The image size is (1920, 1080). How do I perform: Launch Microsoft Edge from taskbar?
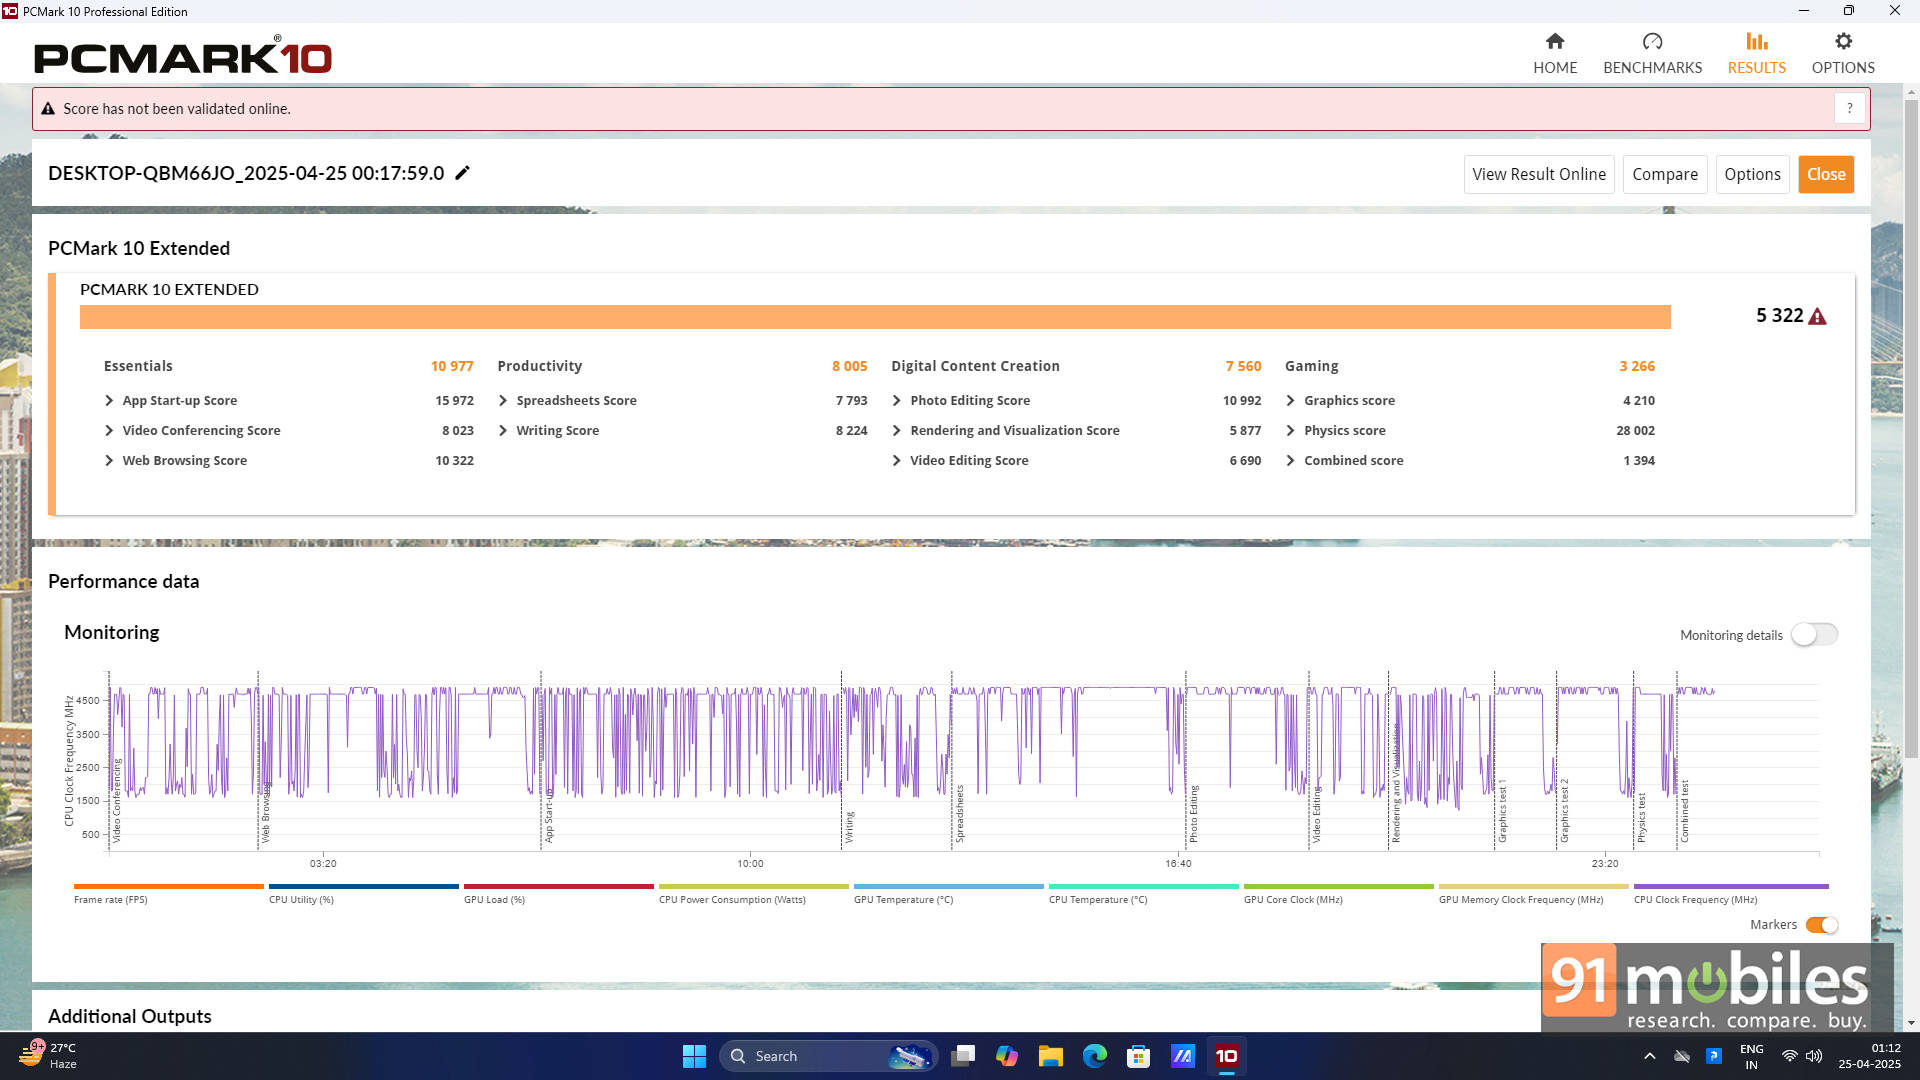point(1095,1056)
